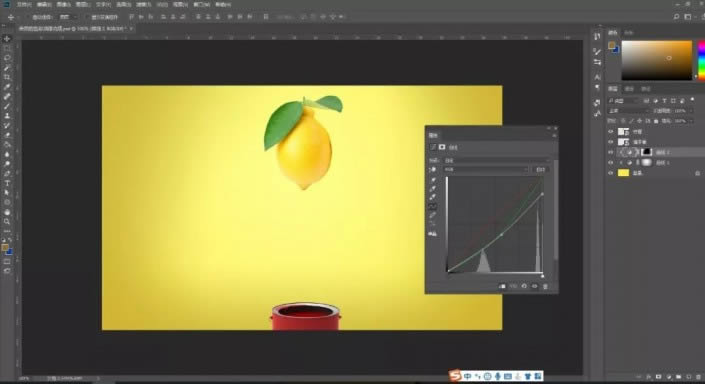705x384 pixels.
Task: Click the Sogou input method icon
Action: [x=455, y=375]
